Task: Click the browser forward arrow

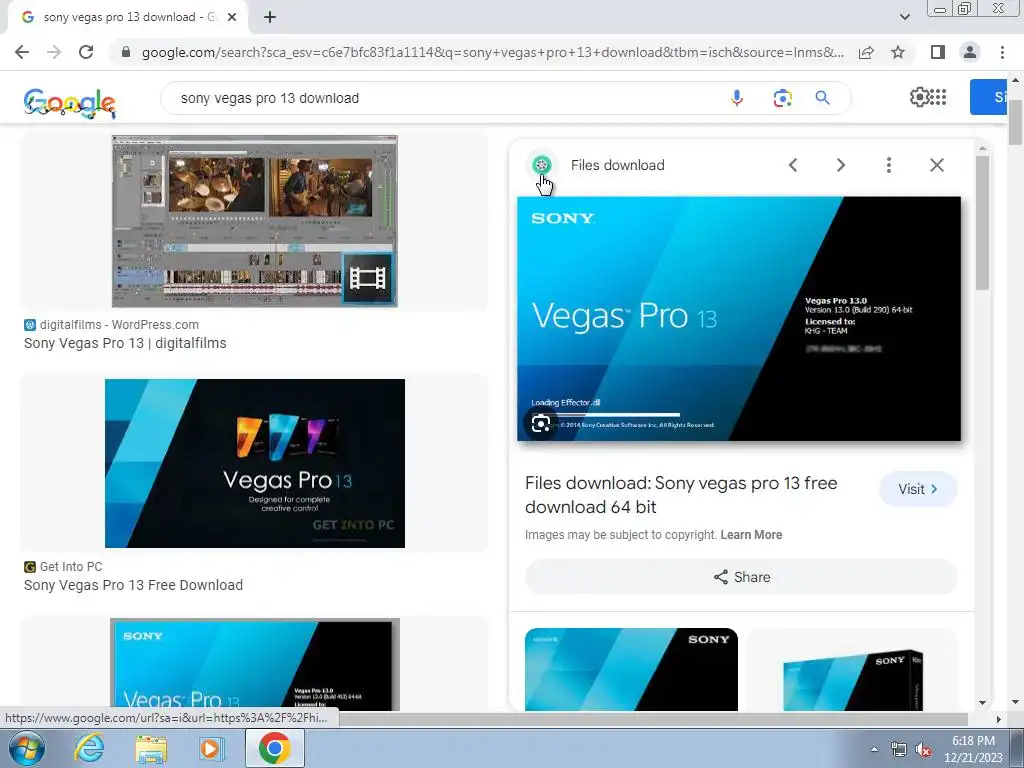Action: 54,52
